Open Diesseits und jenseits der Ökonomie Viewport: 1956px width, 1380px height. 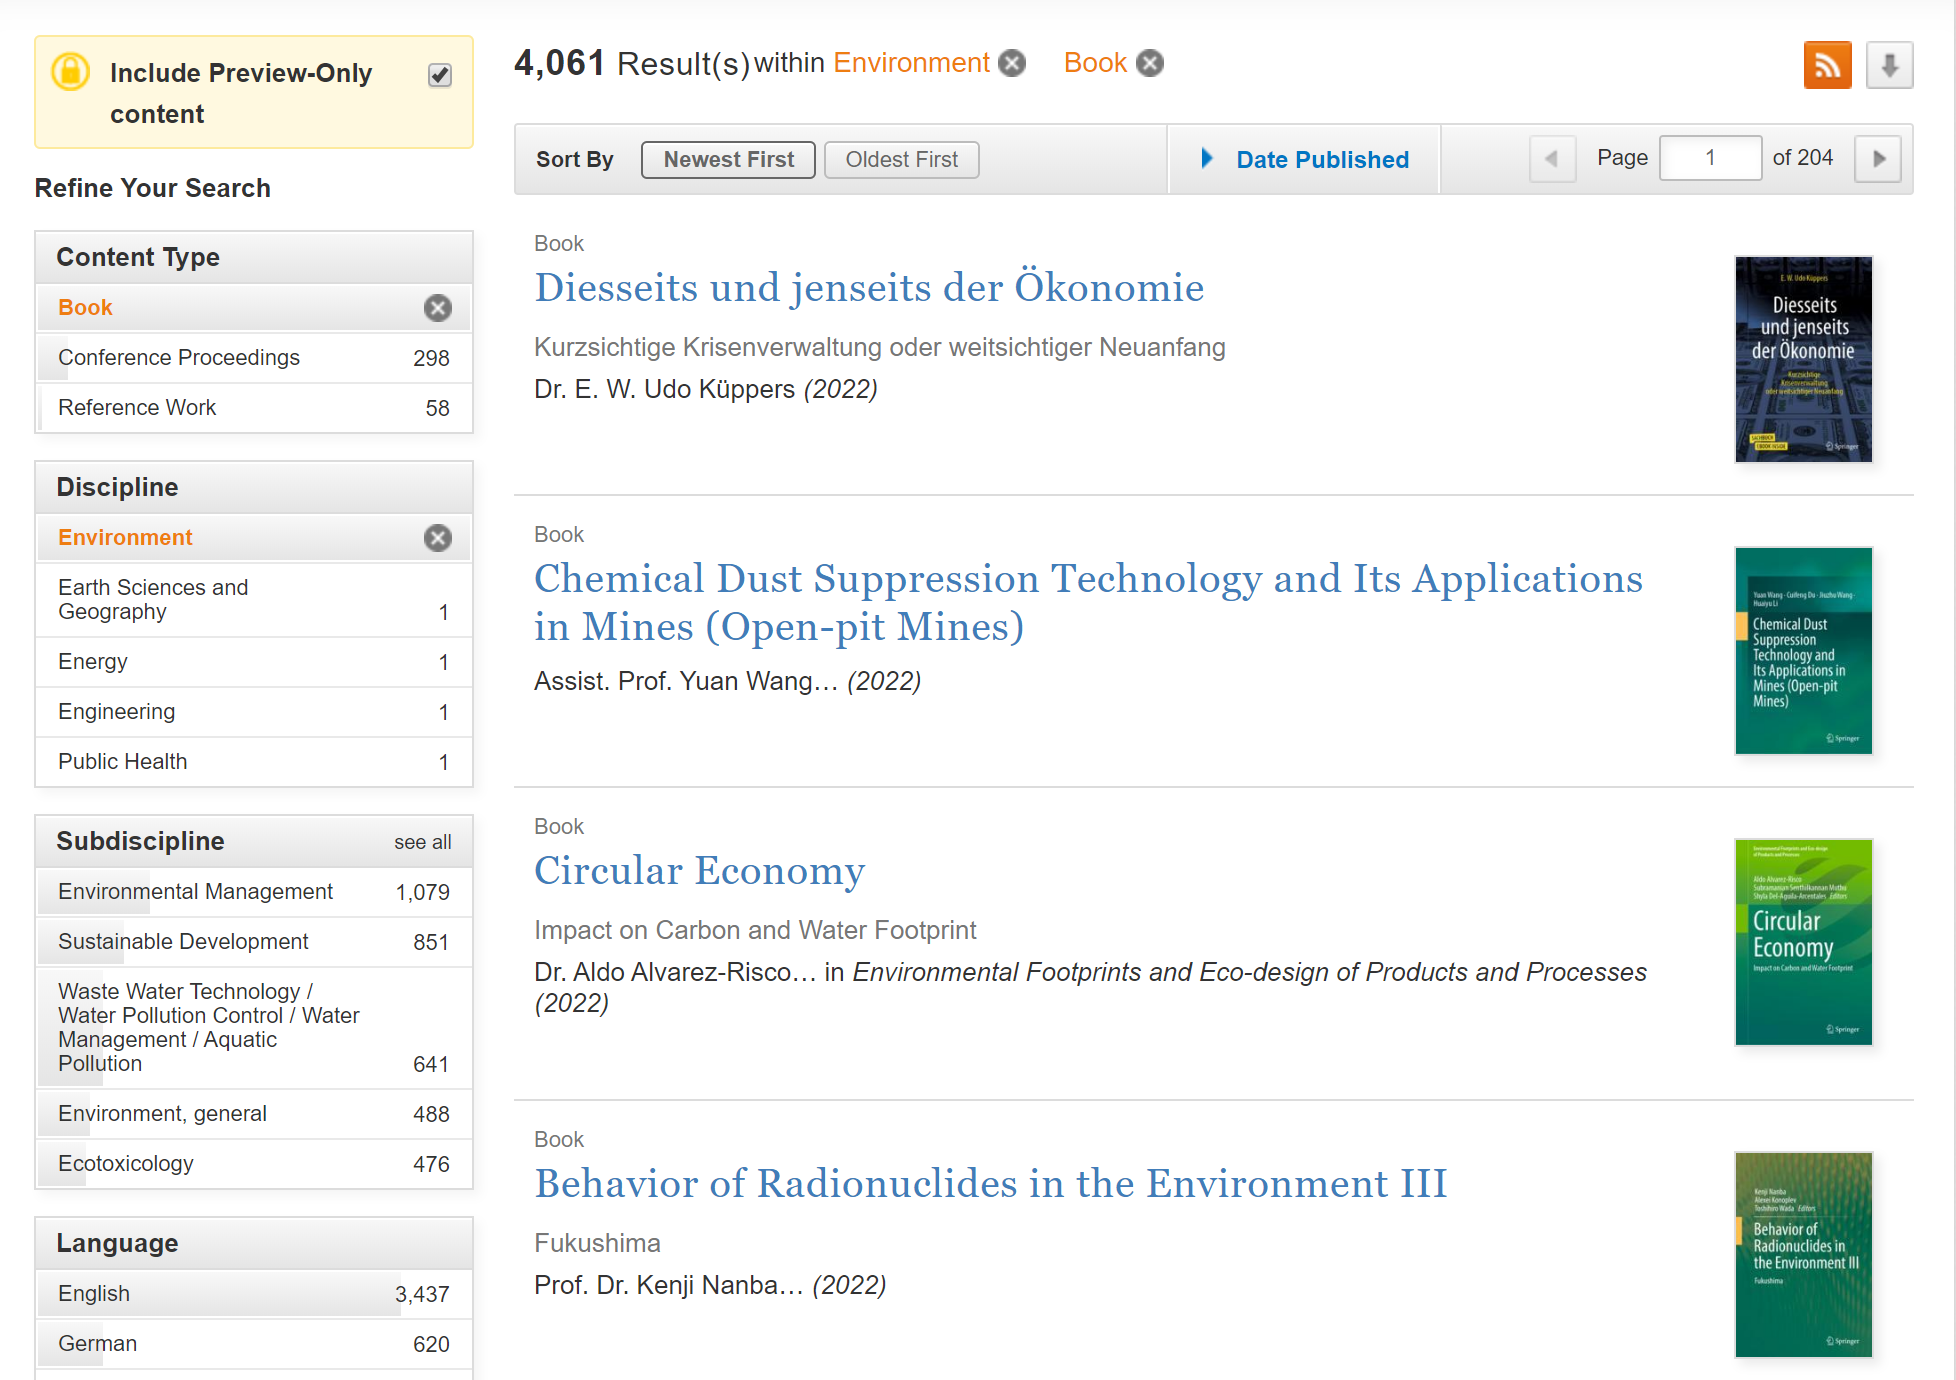(868, 288)
